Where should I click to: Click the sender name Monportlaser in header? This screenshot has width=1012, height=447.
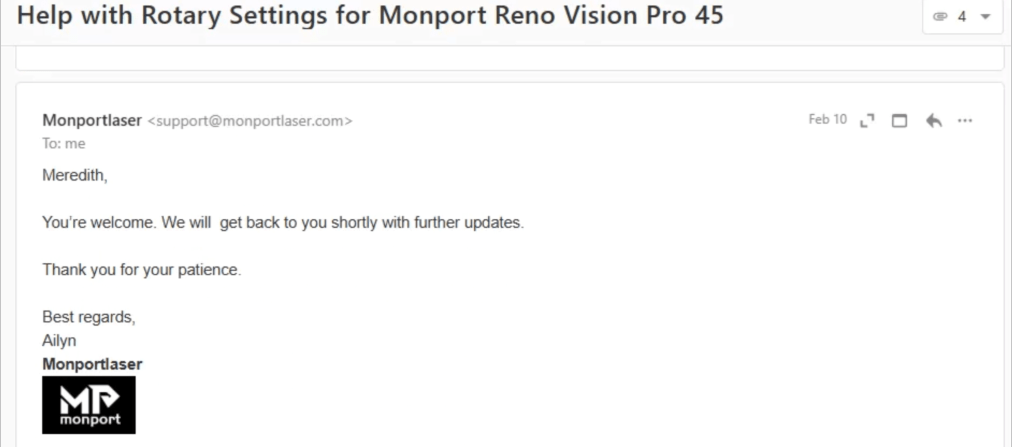click(x=92, y=120)
